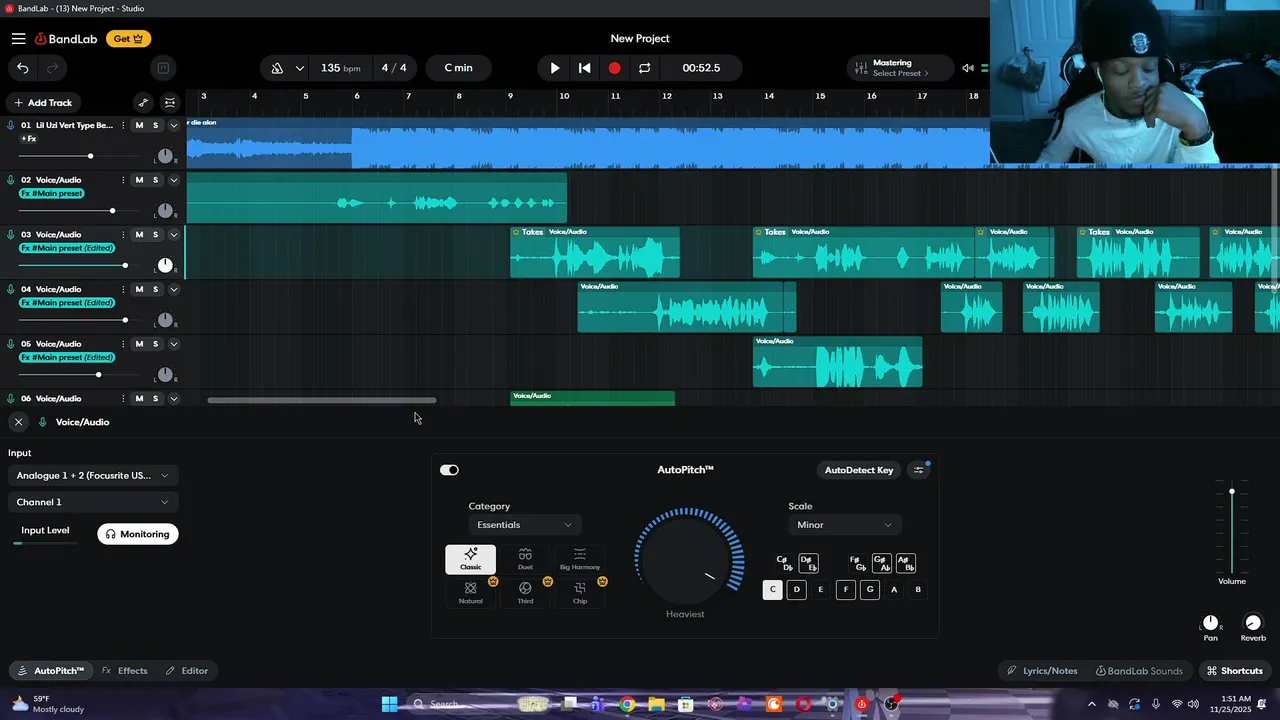The height and width of the screenshot is (720, 1280).
Task: Select the Classic AutoPitch preset
Action: (470, 559)
